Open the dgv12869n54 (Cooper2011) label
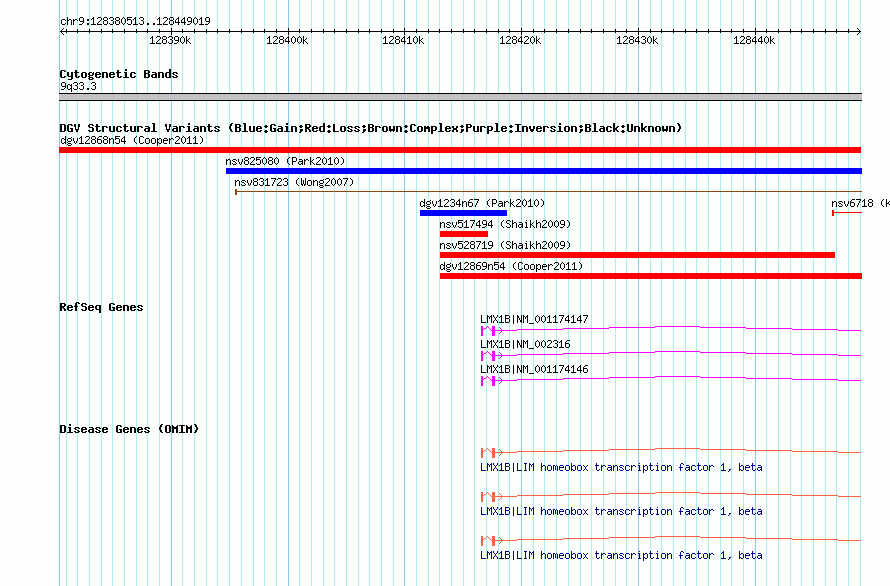Screen dimensions: 890x586 [511, 266]
